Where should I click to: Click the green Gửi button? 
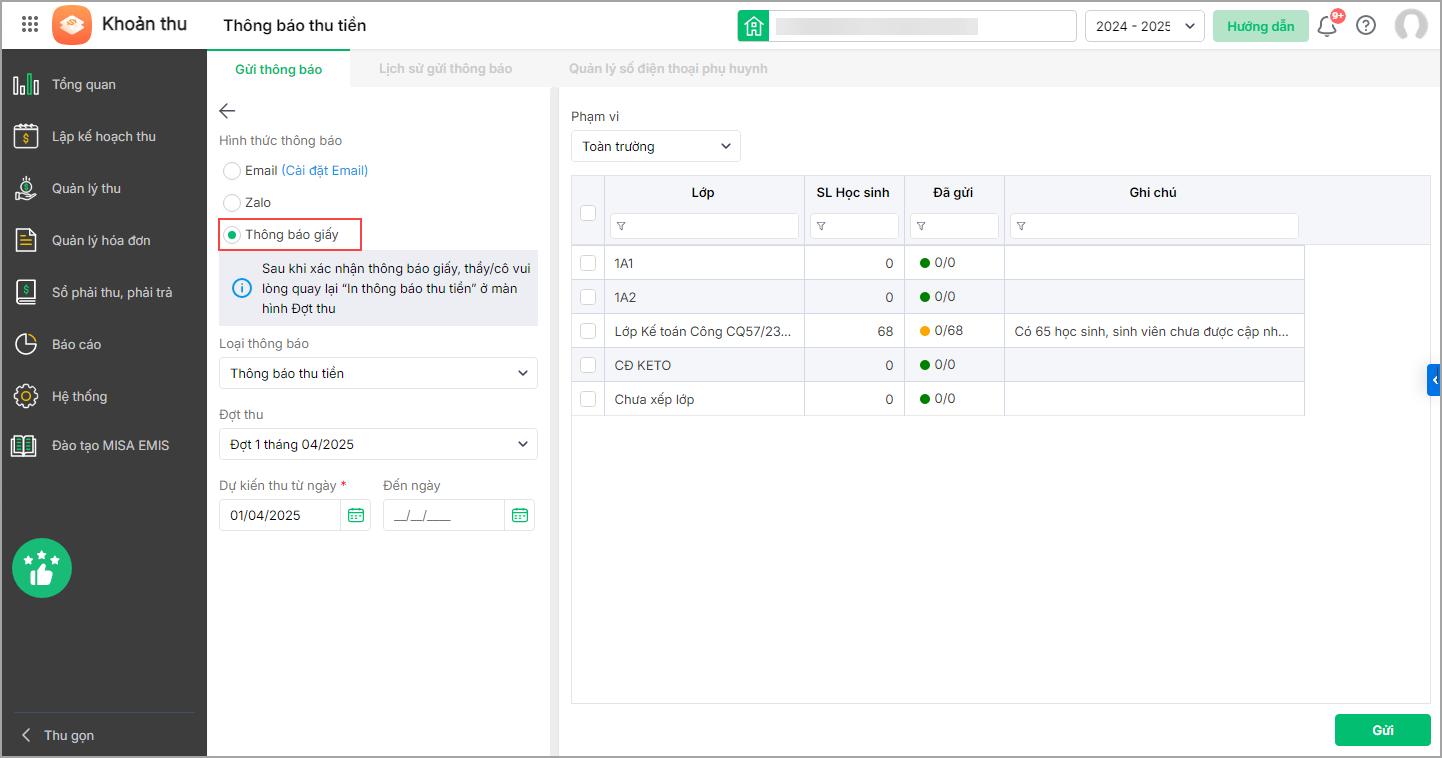[1382, 730]
